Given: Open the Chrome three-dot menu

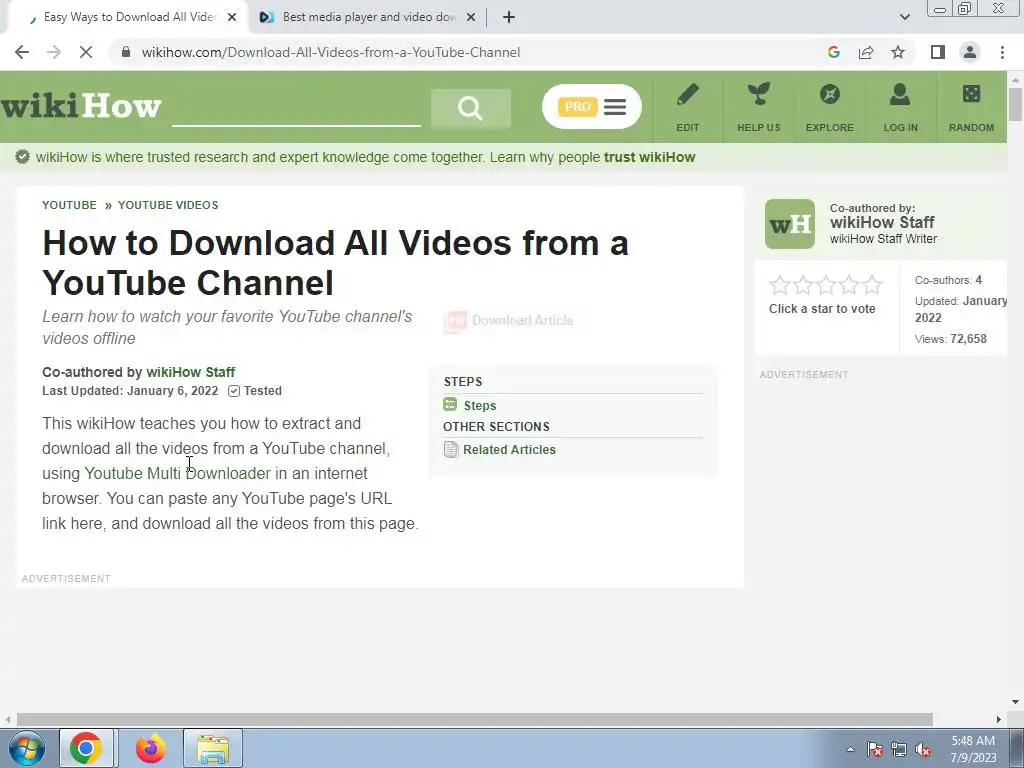Looking at the screenshot, I should (x=1002, y=52).
